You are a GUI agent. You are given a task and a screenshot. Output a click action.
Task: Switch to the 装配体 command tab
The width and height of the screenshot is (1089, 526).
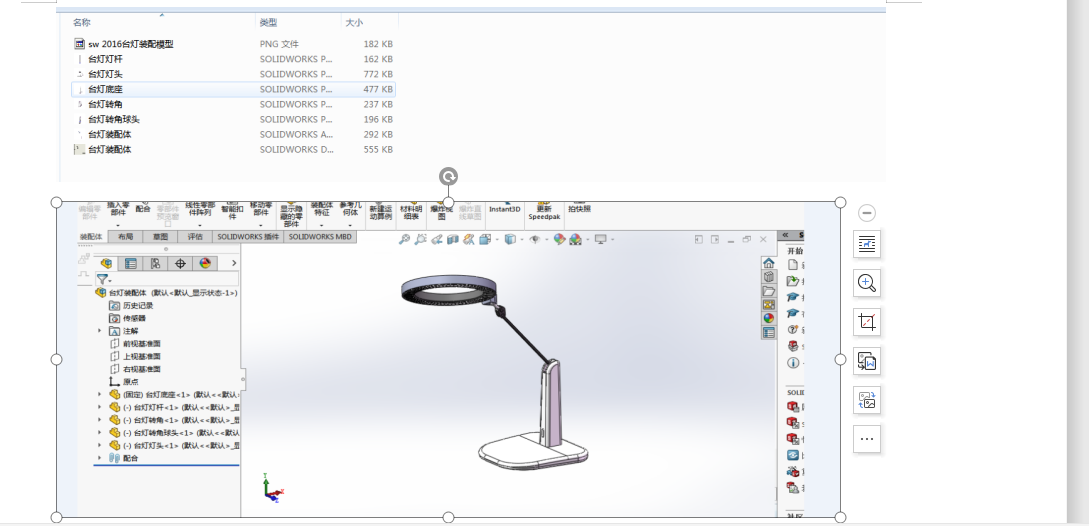pos(91,237)
